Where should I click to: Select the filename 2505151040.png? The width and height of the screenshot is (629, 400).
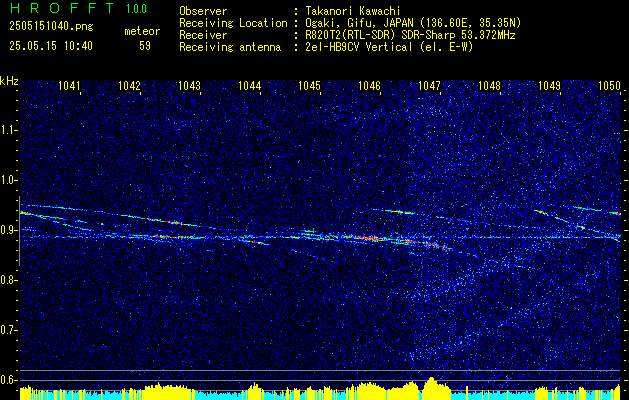coord(51,27)
